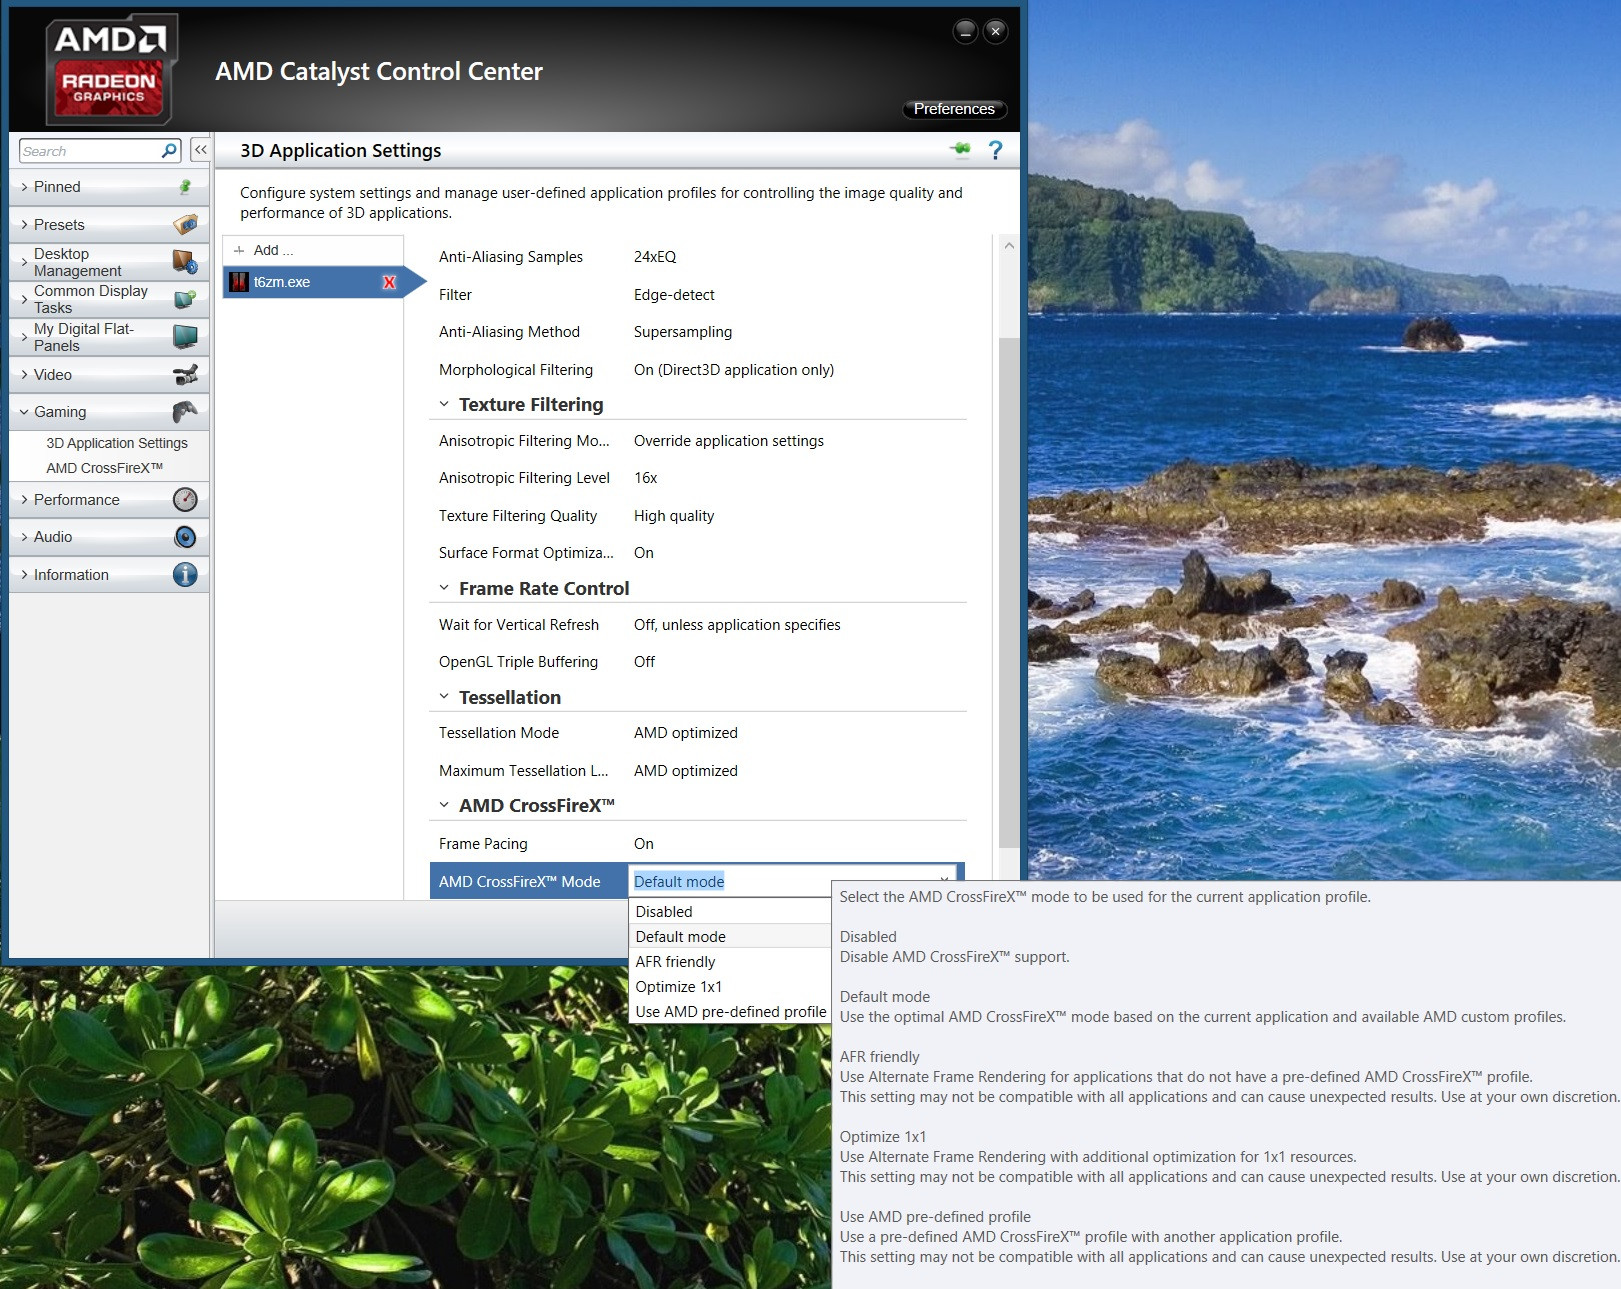
Task: Click the Pinned green pushpin icon
Action: pyautogui.click(x=185, y=187)
